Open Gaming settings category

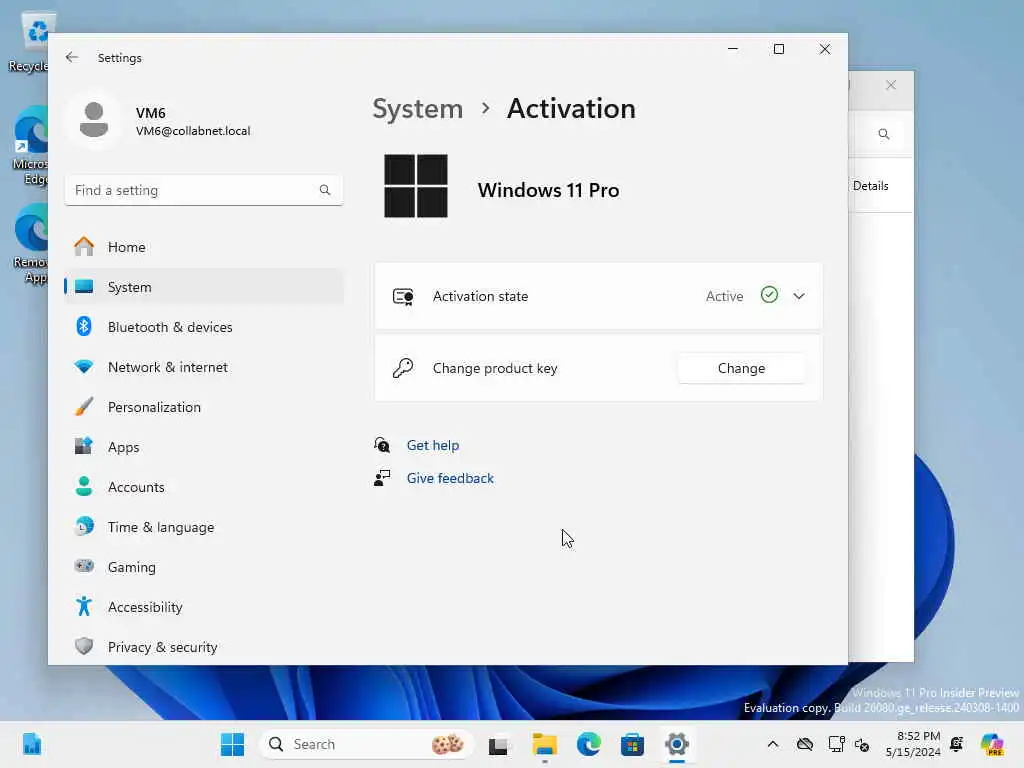tap(204, 567)
